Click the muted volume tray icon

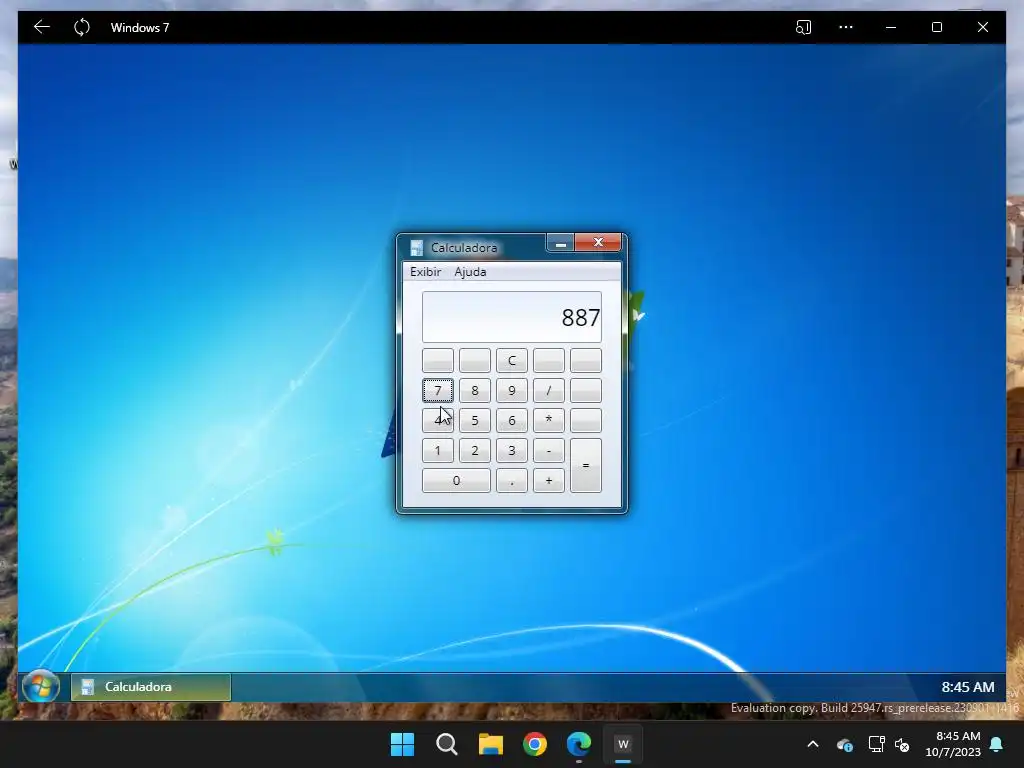902,744
